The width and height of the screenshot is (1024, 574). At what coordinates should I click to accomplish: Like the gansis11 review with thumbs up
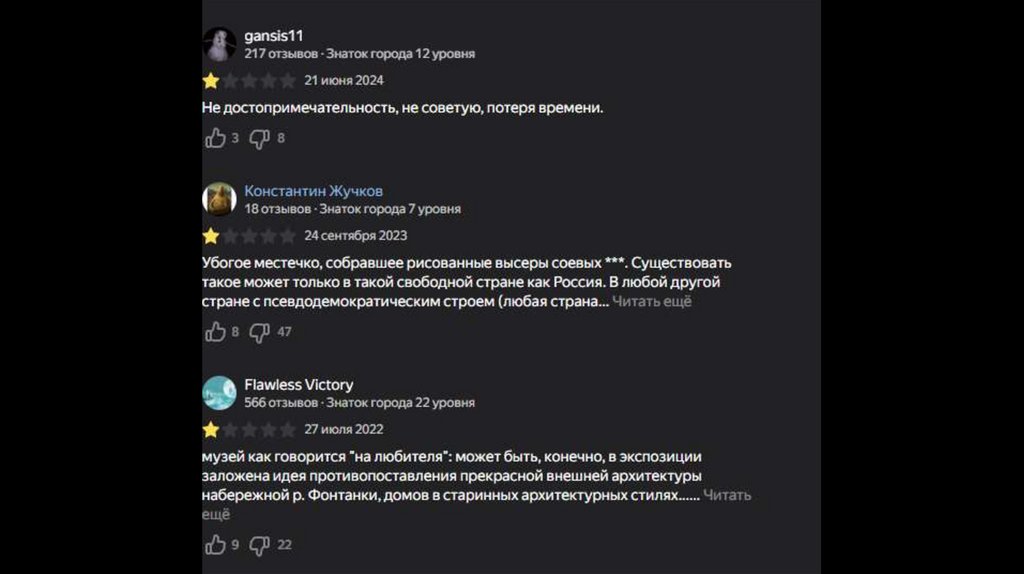coord(215,138)
